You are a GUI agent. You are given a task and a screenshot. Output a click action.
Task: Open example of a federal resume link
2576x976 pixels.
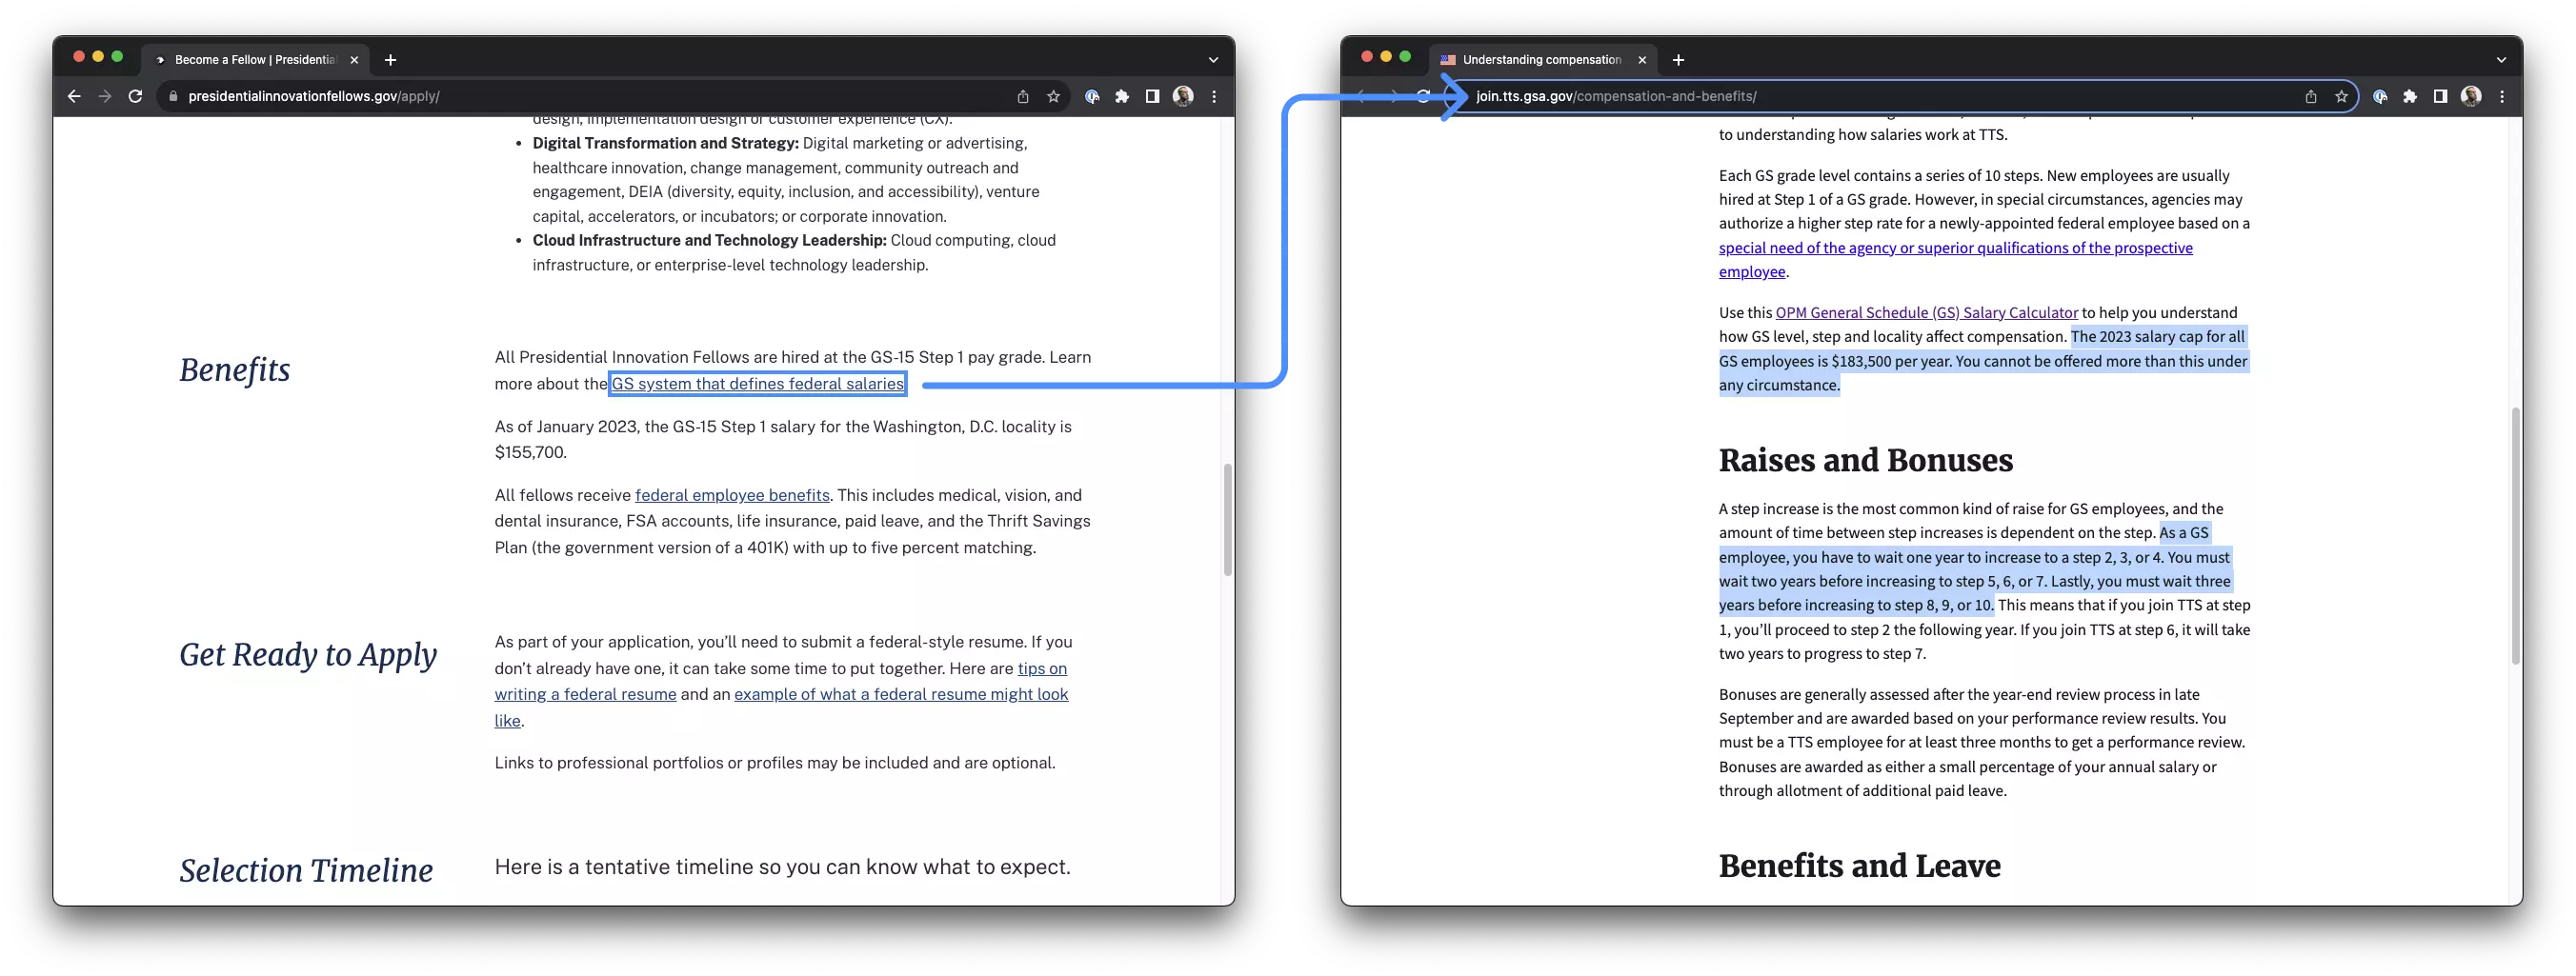[900, 694]
